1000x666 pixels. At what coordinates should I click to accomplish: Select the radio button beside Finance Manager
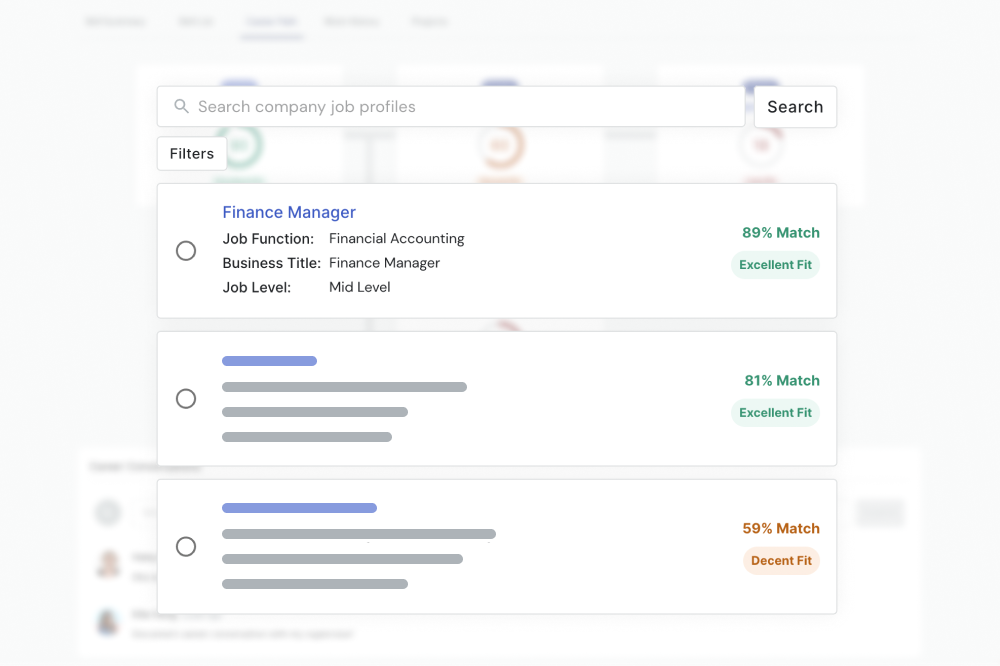pyautogui.click(x=186, y=251)
